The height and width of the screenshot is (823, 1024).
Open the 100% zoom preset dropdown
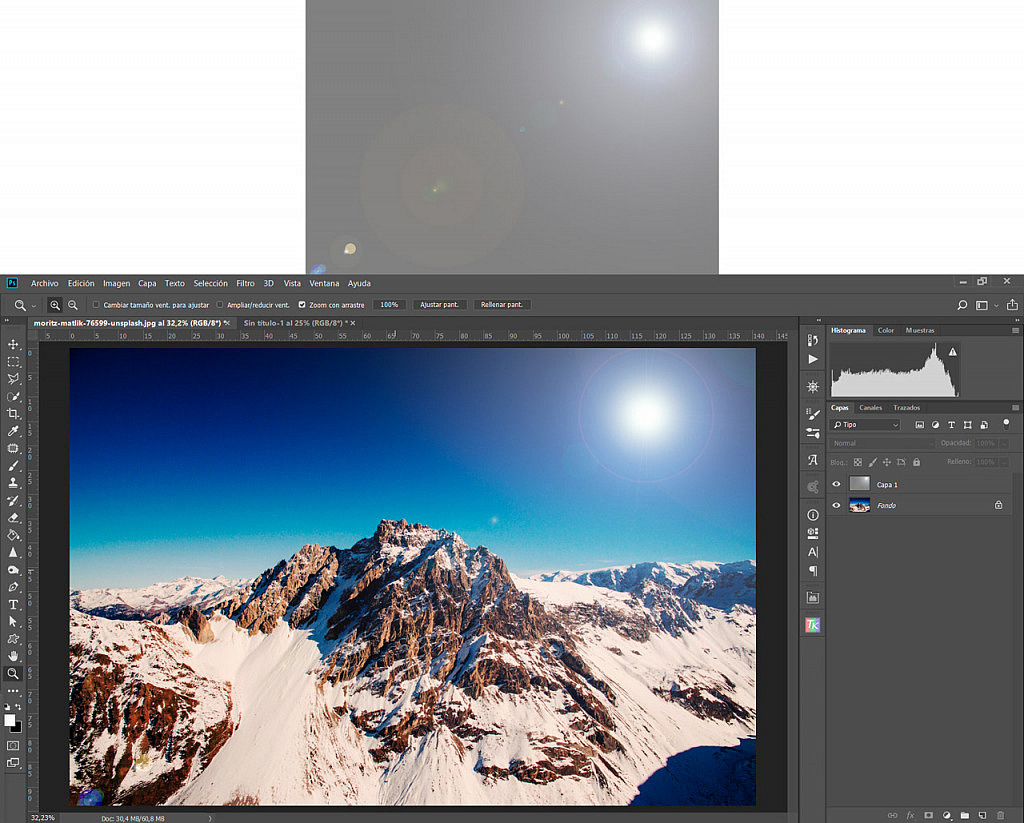coord(388,304)
